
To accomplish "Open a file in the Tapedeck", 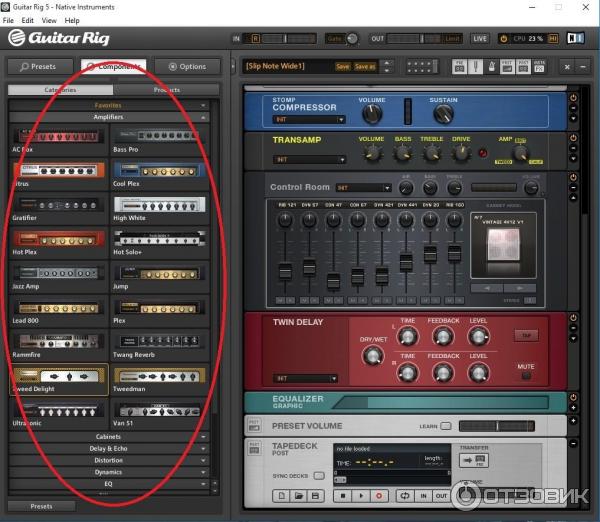I will pos(299,495).
